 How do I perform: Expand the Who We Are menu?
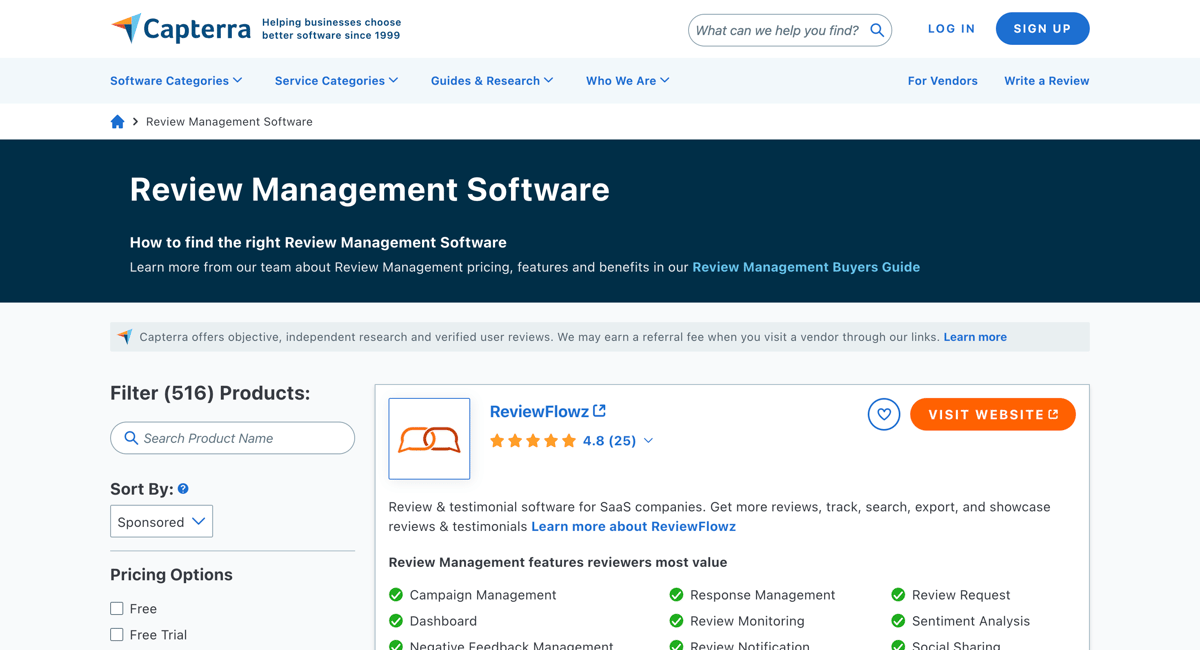click(x=628, y=81)
